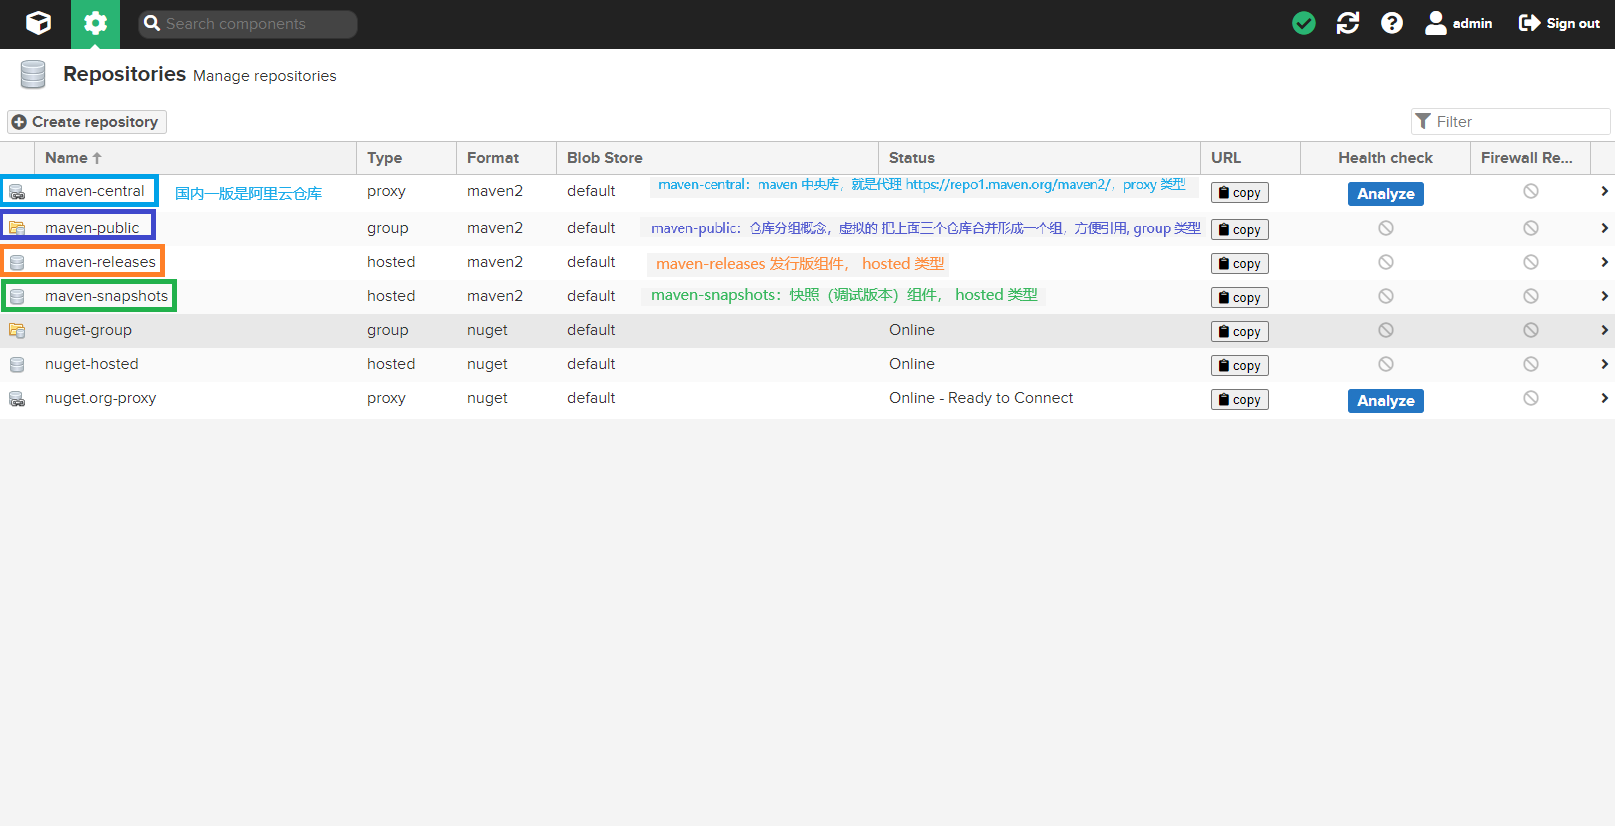Click the hosted database icon of maven-releases
Screen dimensions: 1615x826
point(17,263)
